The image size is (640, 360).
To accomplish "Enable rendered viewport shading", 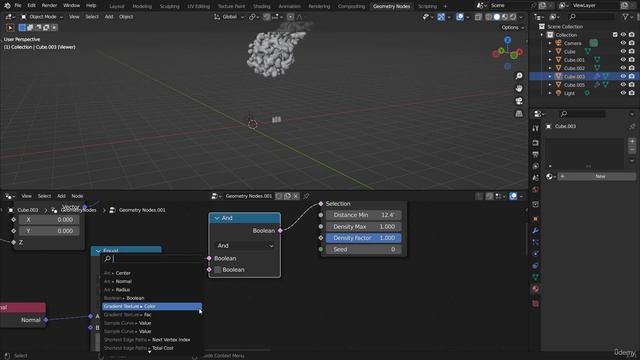I will 513,17.
